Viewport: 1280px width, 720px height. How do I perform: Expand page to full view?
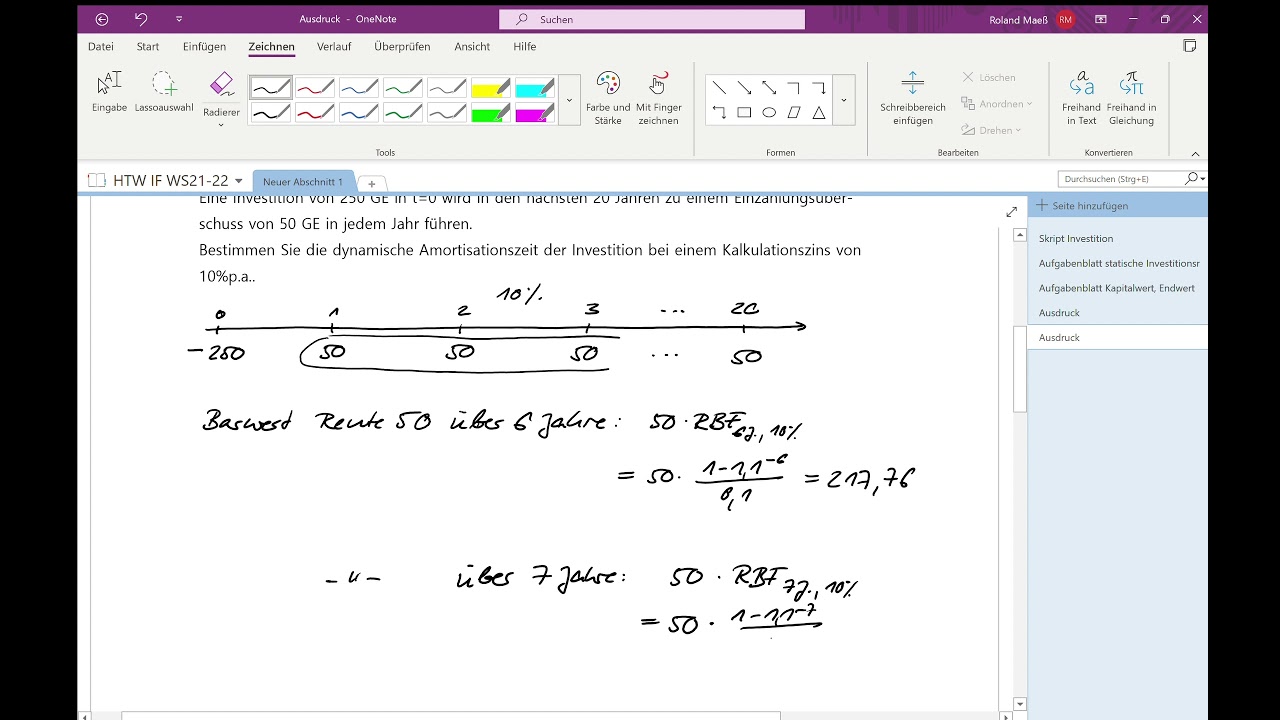pos(1011,212)
